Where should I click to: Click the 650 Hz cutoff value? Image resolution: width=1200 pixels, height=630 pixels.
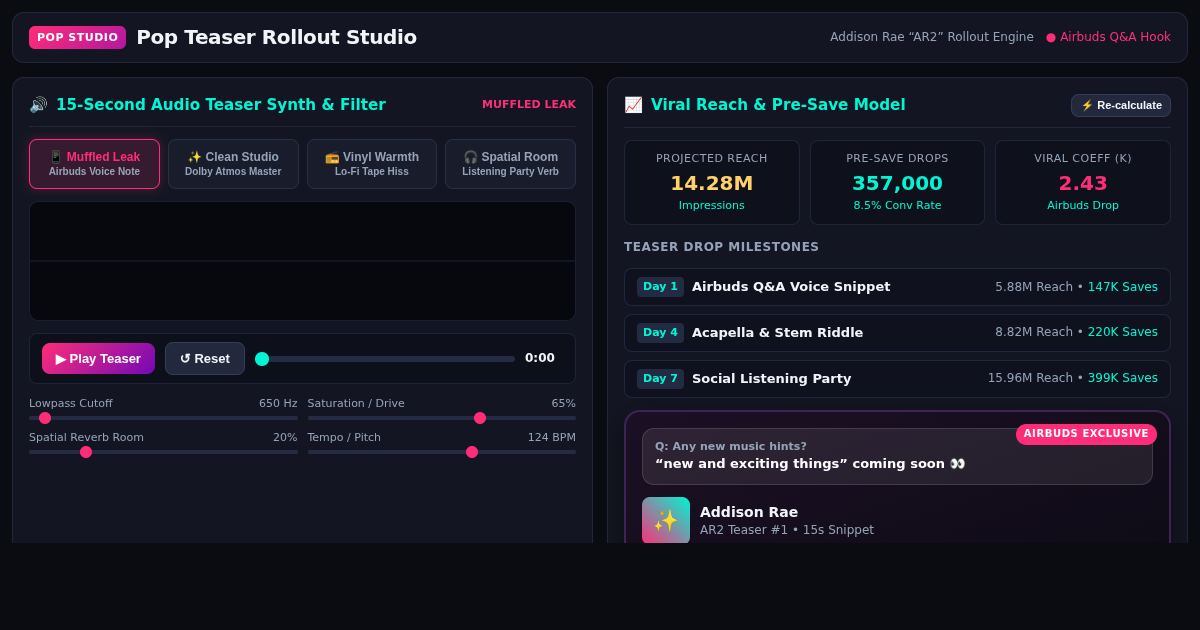(278, 404)
